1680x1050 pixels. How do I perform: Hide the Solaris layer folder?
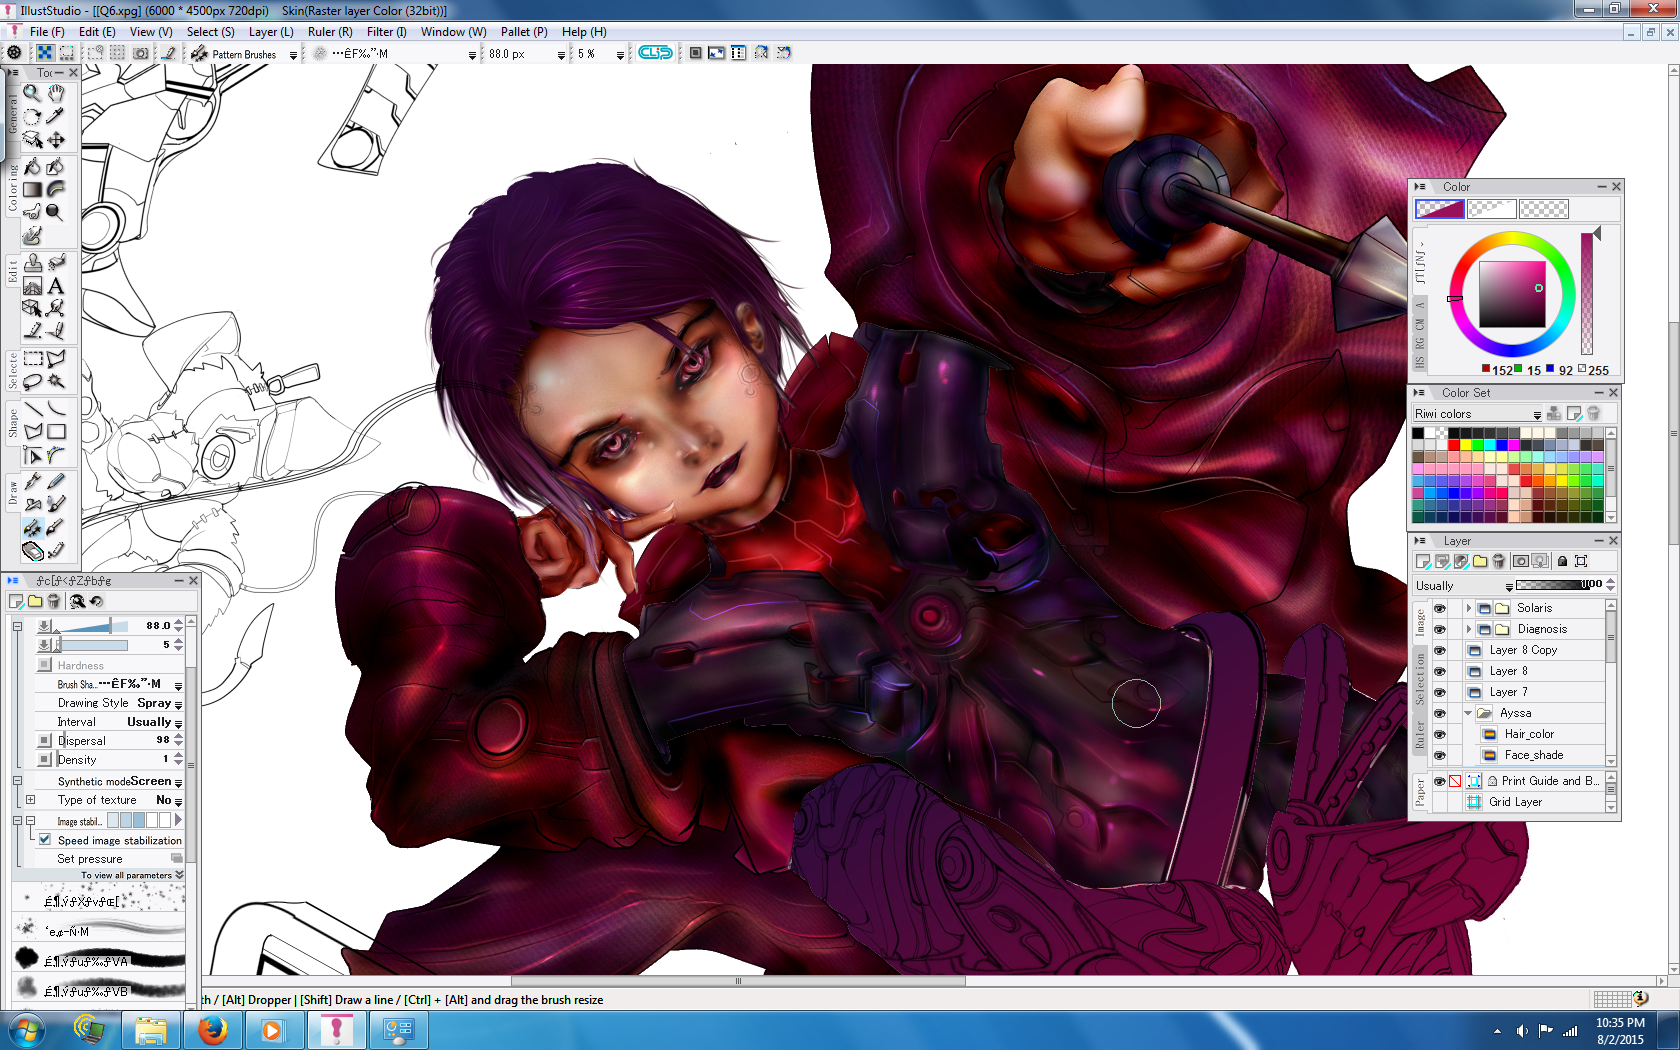(1440, 608)
